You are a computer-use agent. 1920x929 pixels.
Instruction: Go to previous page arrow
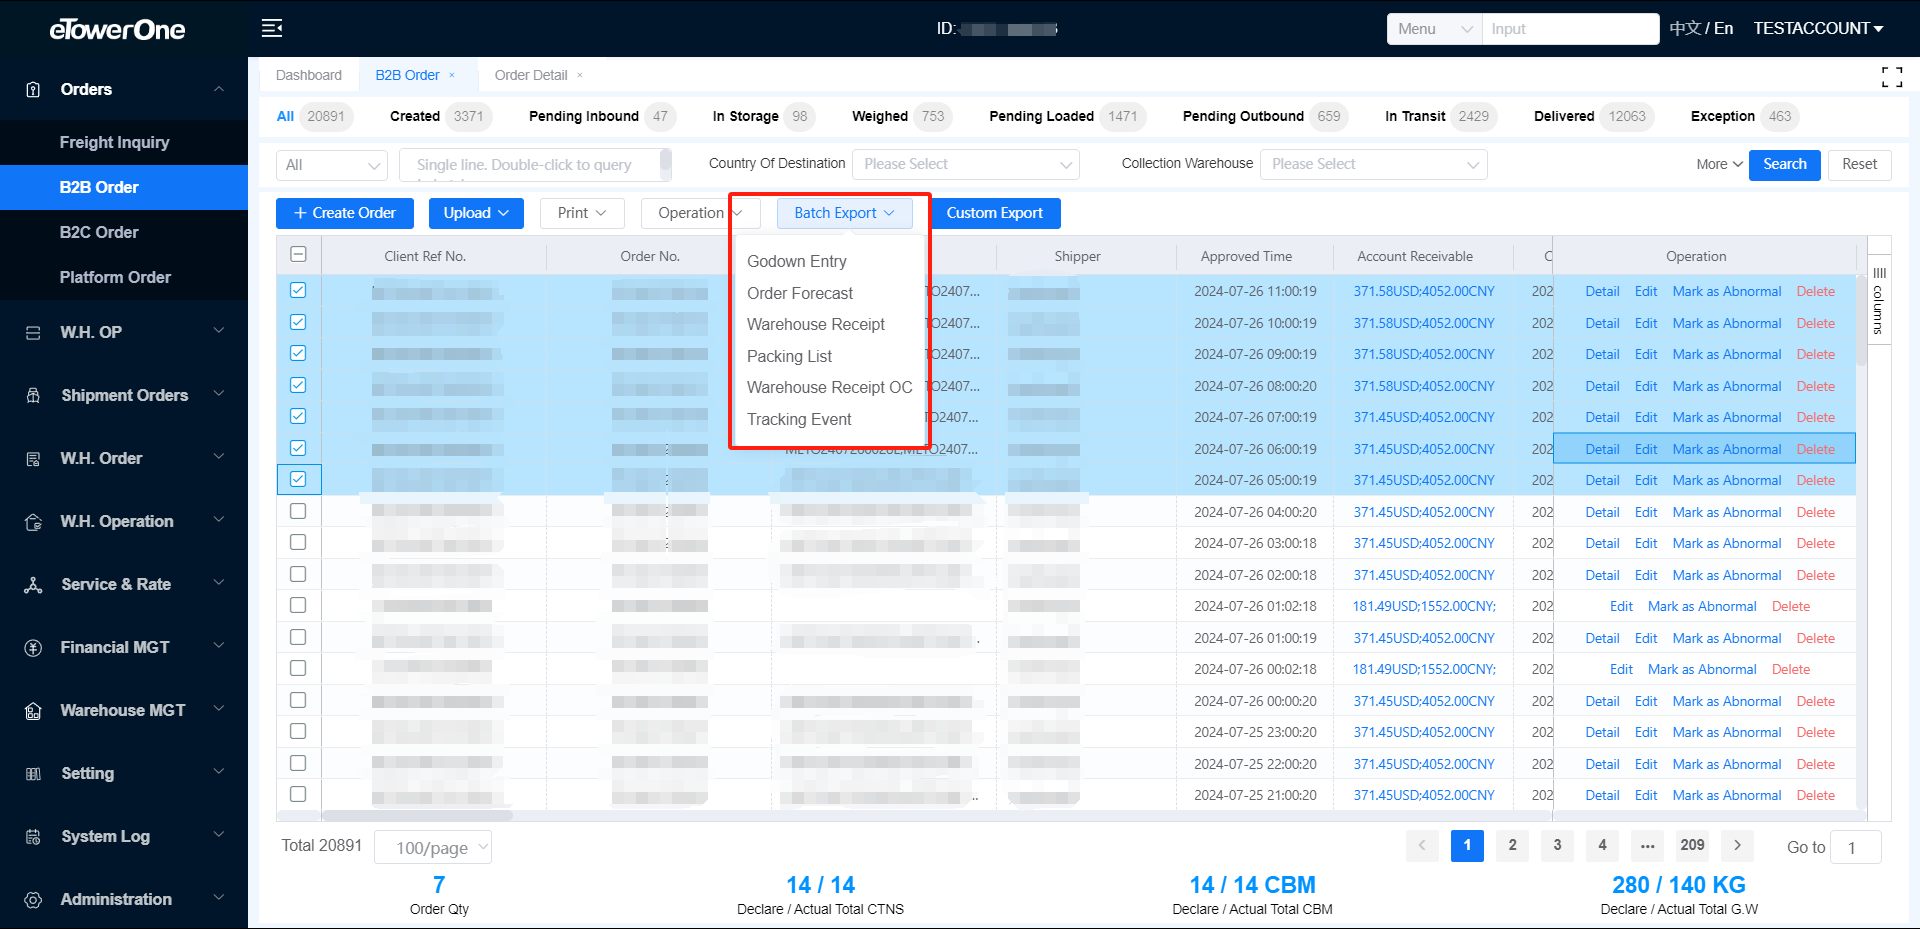(x=1422, y=846)
